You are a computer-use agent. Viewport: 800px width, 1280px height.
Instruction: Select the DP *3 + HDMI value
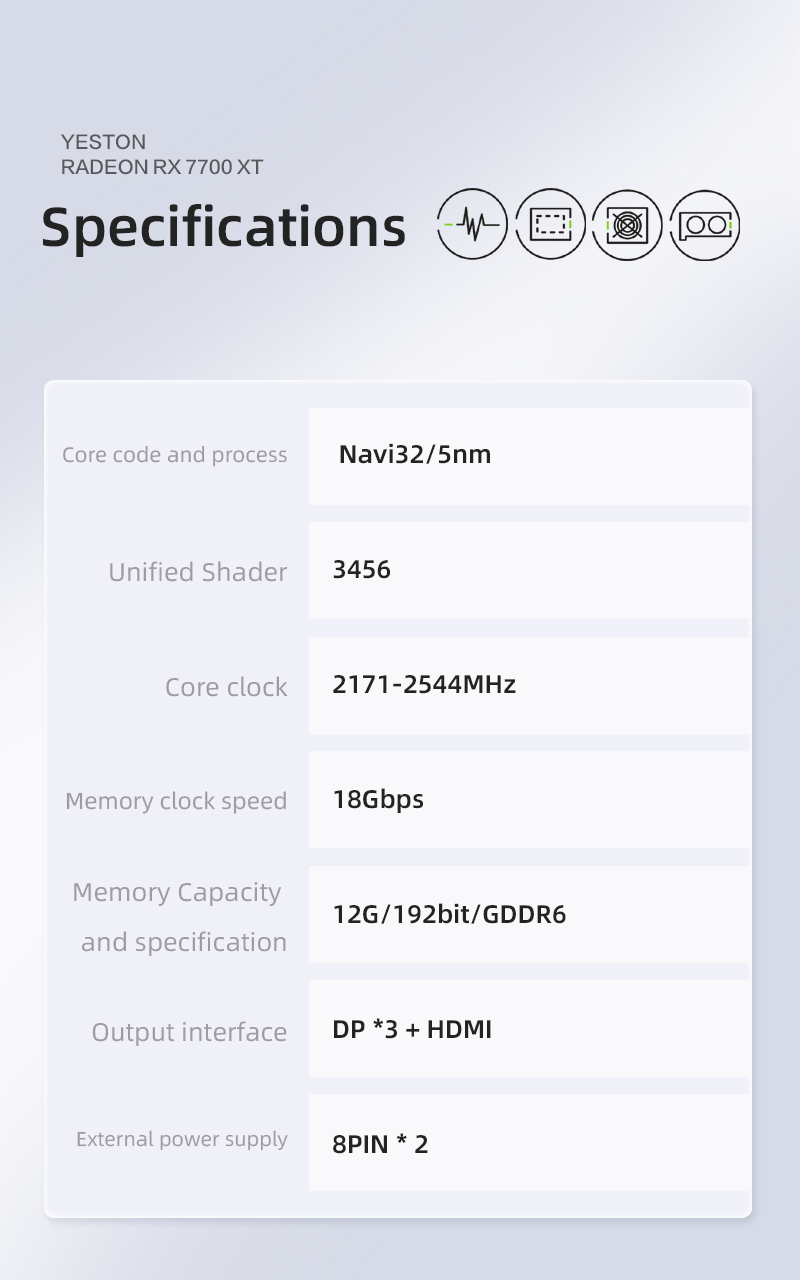tap(412, 1030)
